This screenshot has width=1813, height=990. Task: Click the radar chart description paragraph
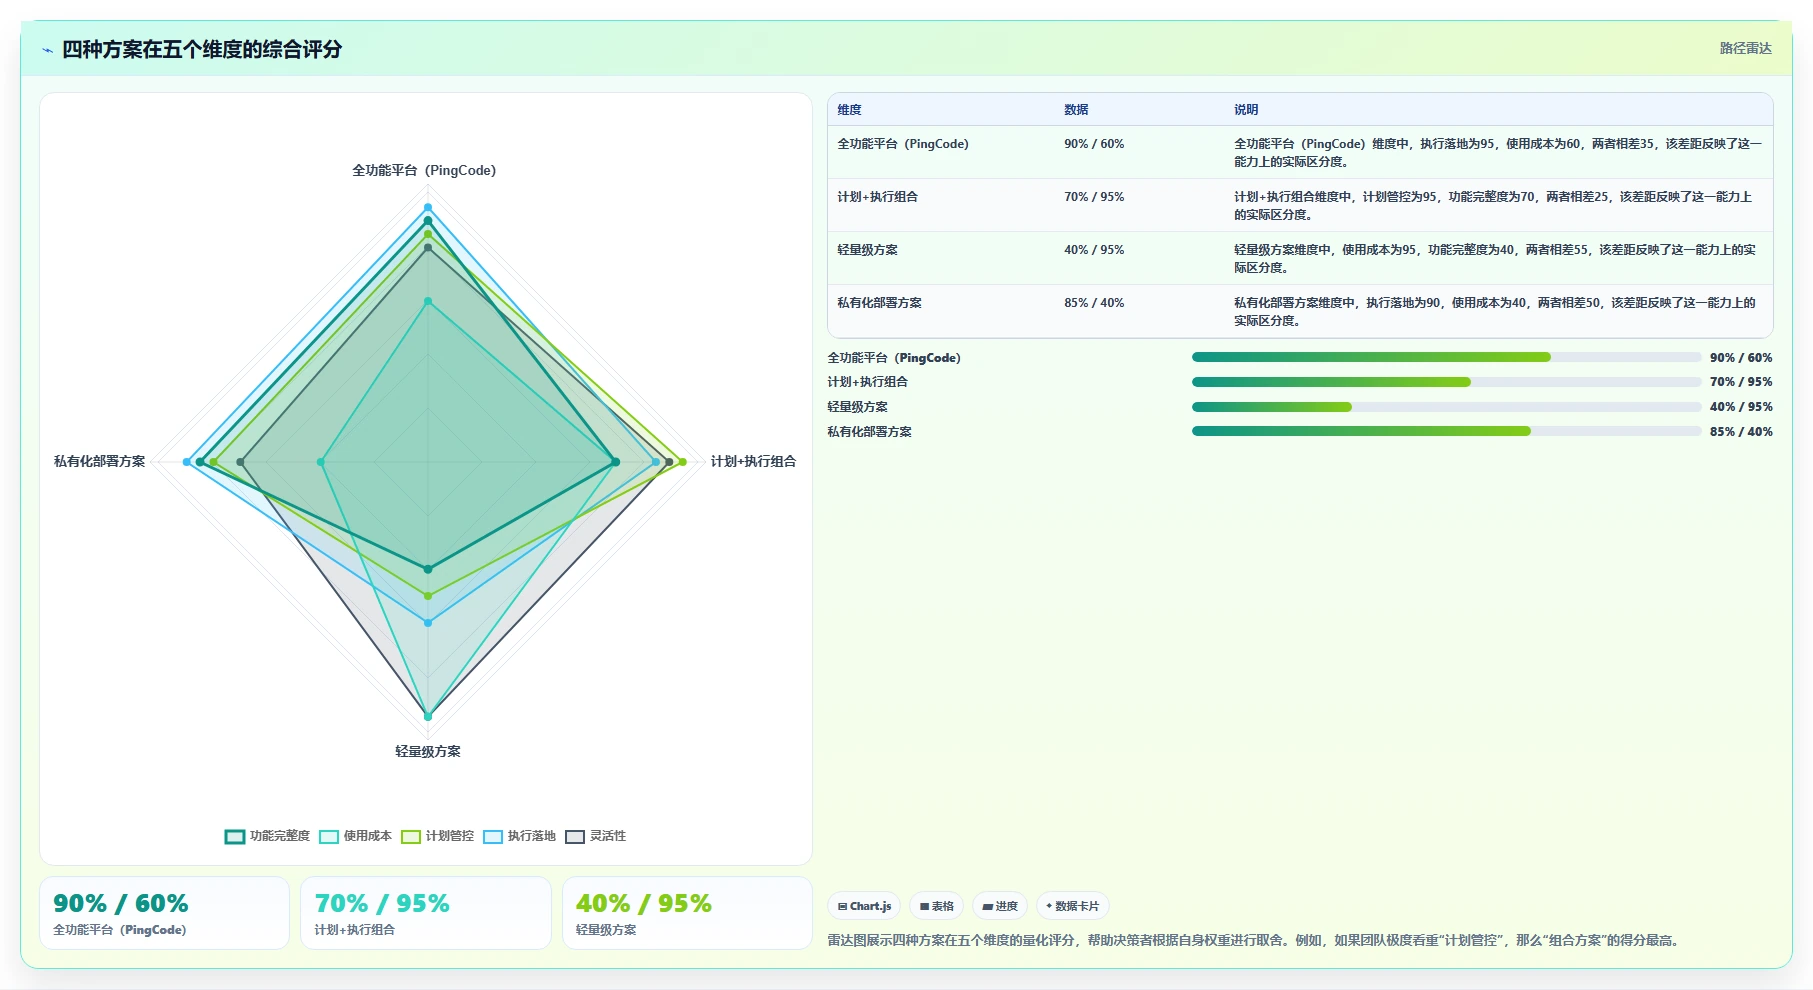click(1255, 940)
